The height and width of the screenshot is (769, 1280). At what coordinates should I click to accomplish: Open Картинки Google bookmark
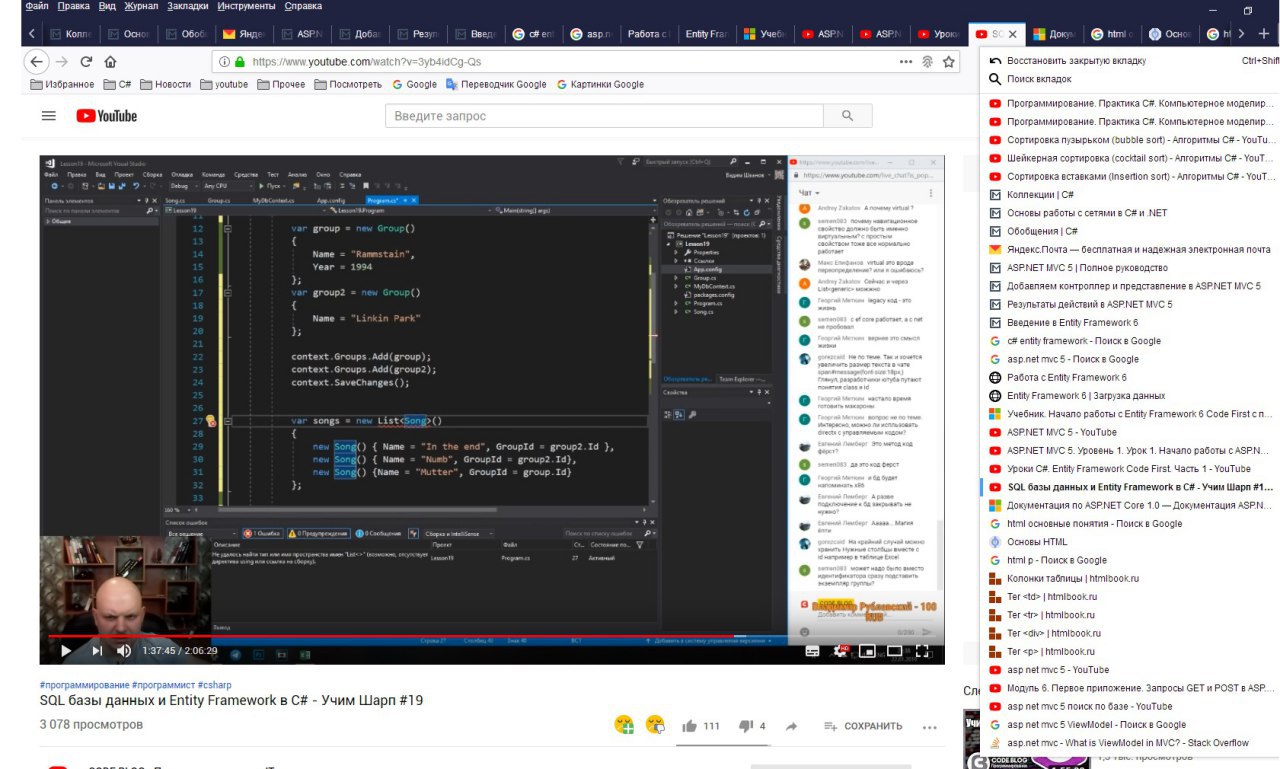(600, 84)
